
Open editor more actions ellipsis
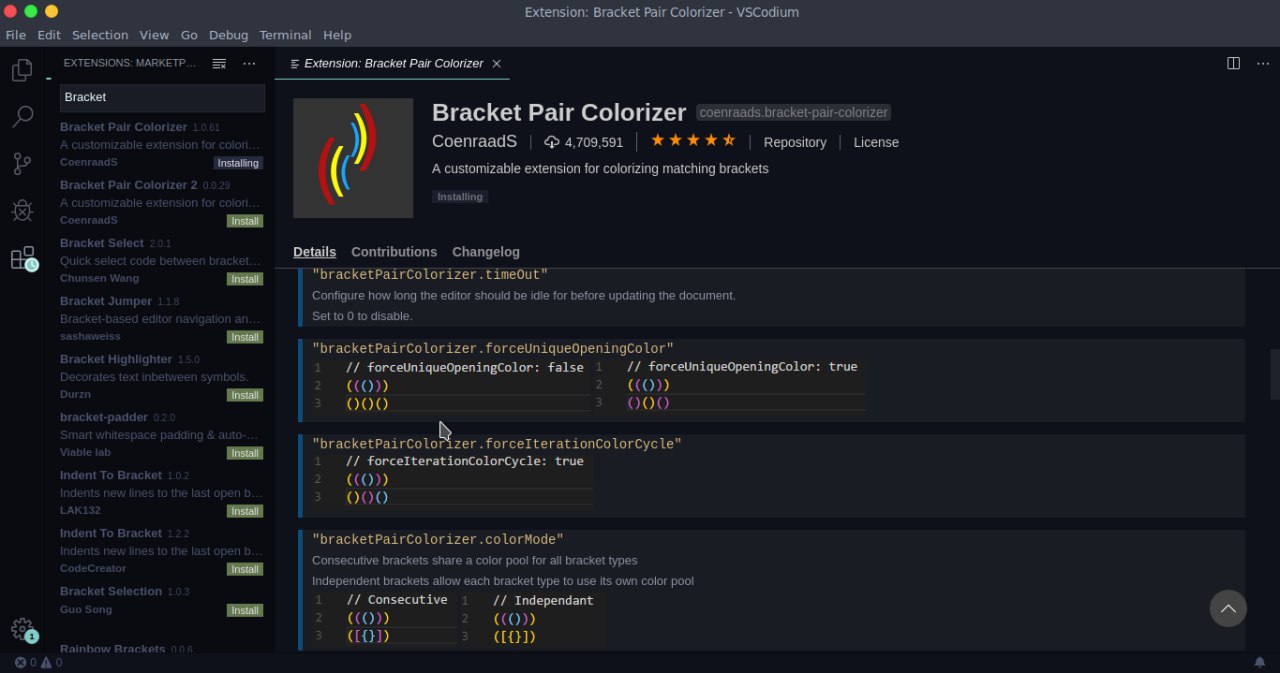1262,63
